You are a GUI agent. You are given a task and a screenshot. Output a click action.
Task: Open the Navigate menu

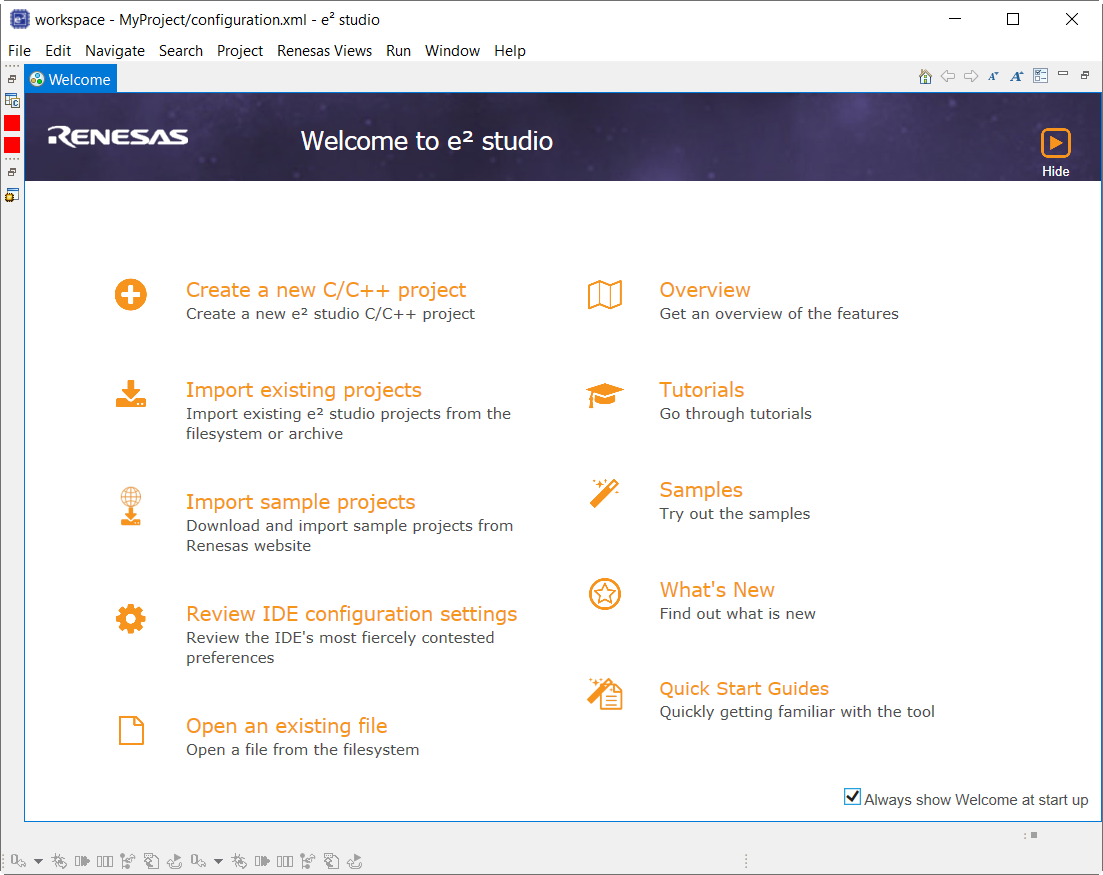point(115,51)
